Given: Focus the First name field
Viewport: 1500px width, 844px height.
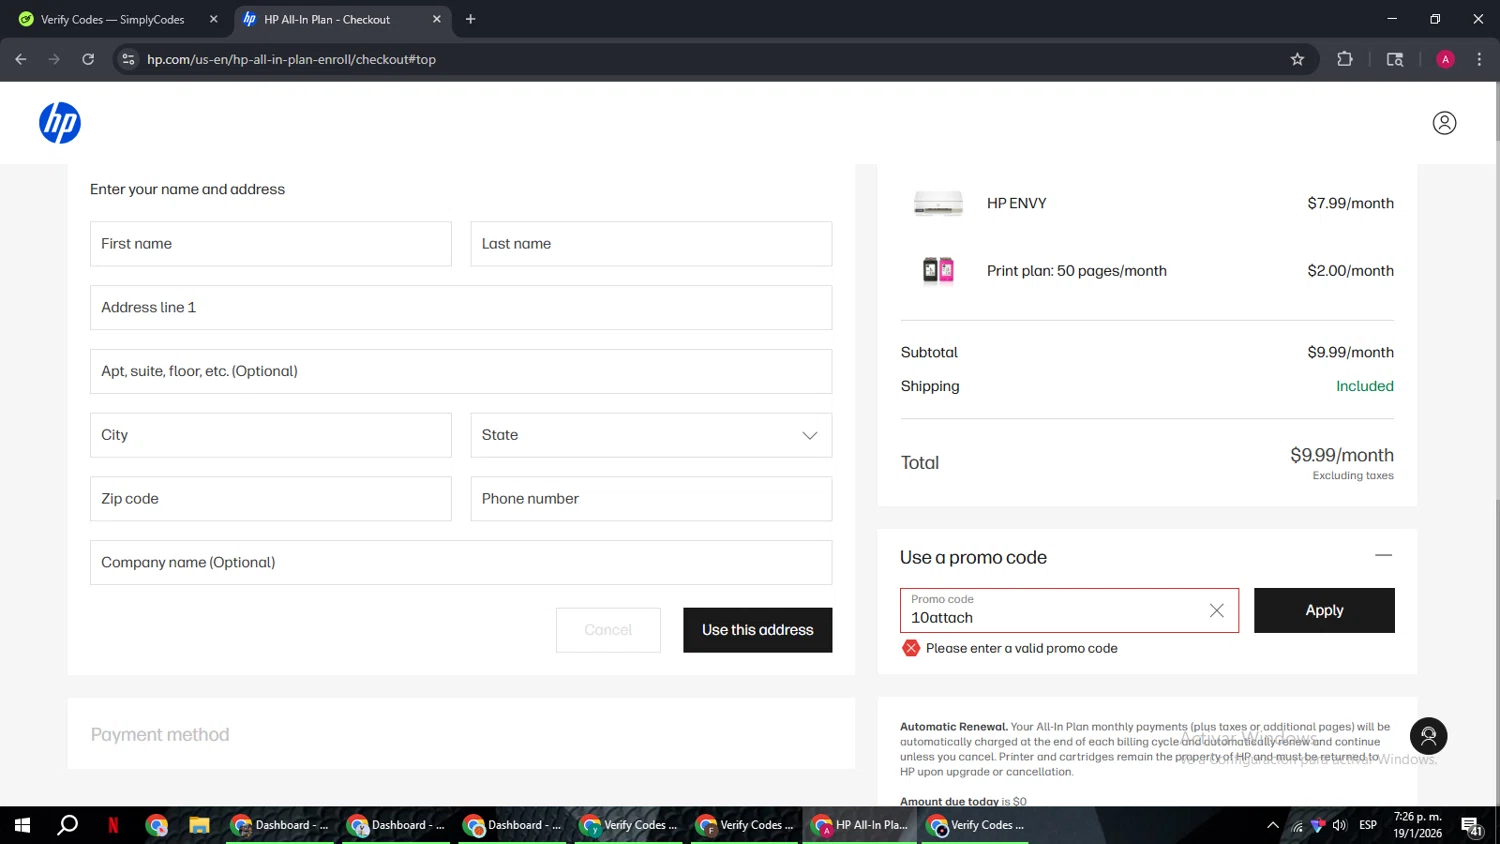Looking at the screenshot, I should point(270,244).
